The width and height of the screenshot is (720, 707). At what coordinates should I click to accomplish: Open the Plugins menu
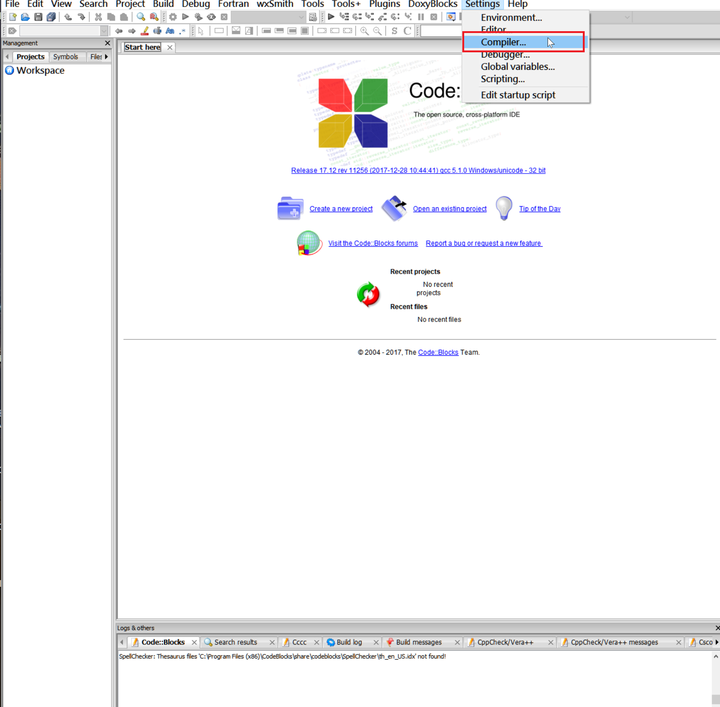(384, 4)
